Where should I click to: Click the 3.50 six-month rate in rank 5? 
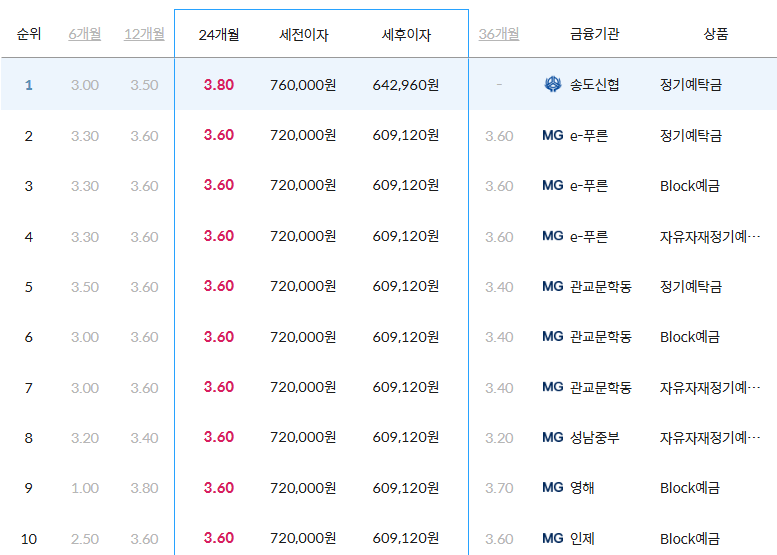point(85,287)
